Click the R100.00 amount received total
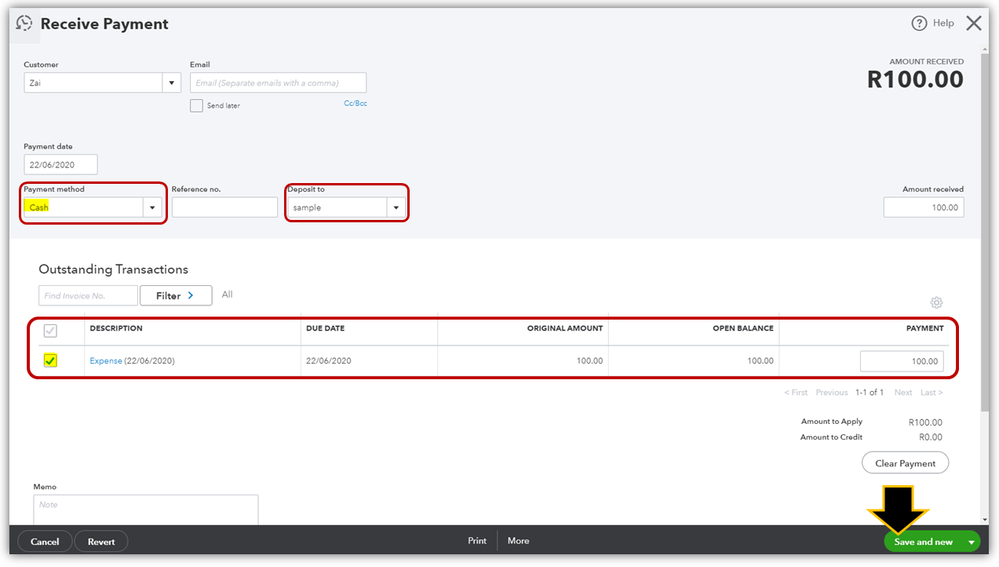Viewport: 999px width, 567px height. (915, 80)
